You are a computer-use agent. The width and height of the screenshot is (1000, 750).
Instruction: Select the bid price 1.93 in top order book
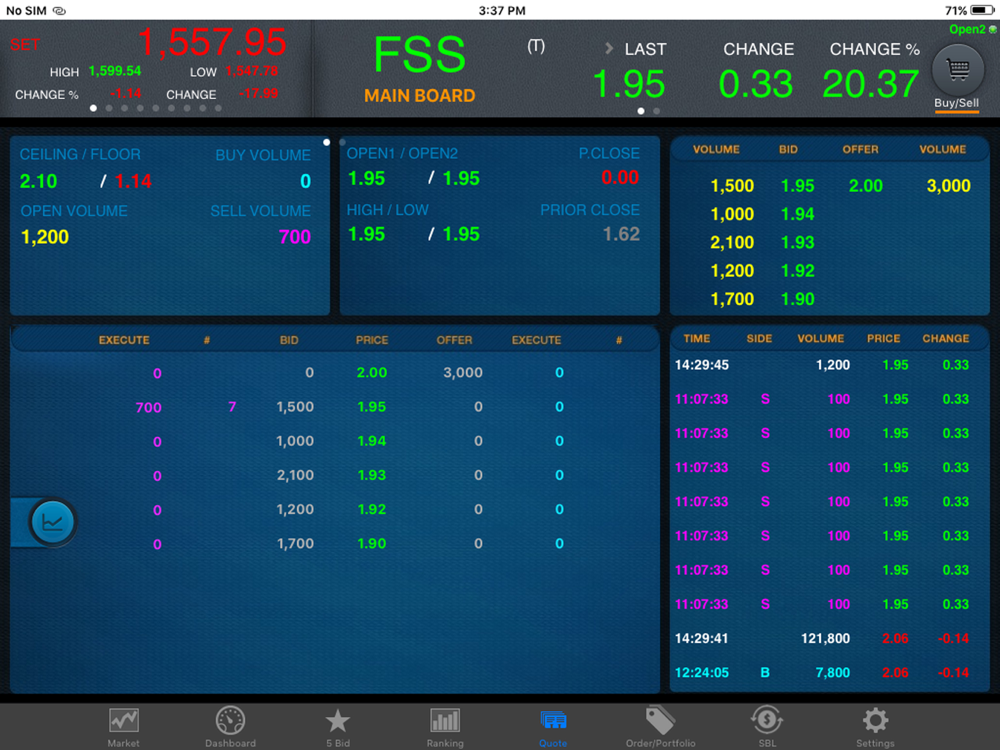[798, 243]
